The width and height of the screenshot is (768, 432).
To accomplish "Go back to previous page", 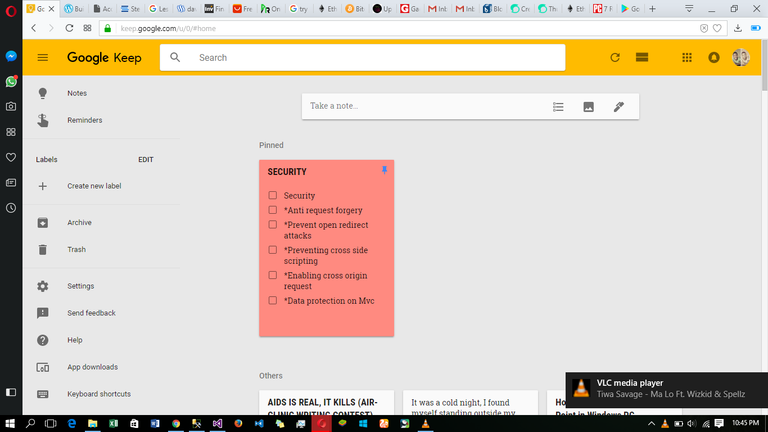I will click(34, 28).
